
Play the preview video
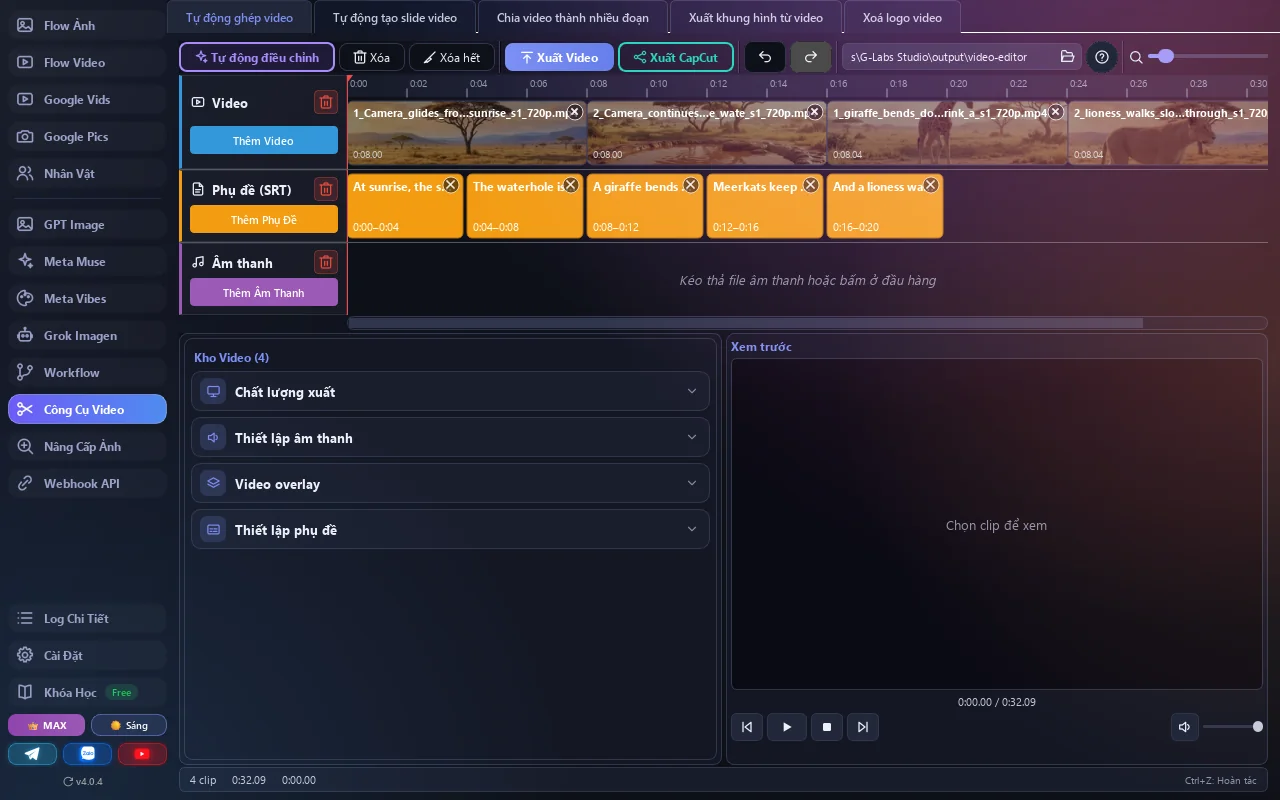[x=787, y=727]
